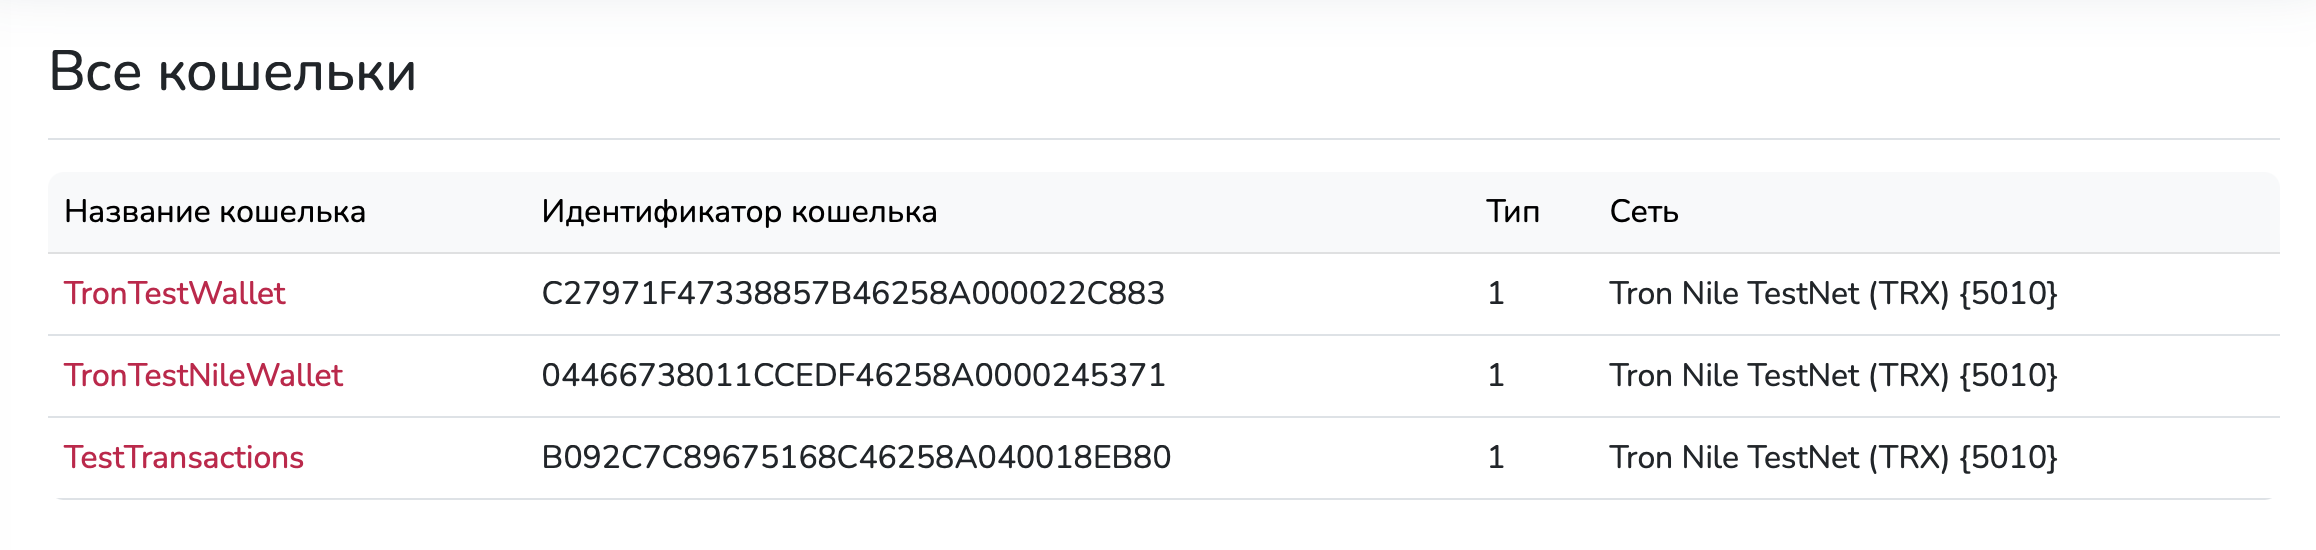Image resolution: width=2316 pixels, height=550 pixels.
Task: Select wallet ID B092C7C89675168C46258A040018EB80
Action: (856, 458)
